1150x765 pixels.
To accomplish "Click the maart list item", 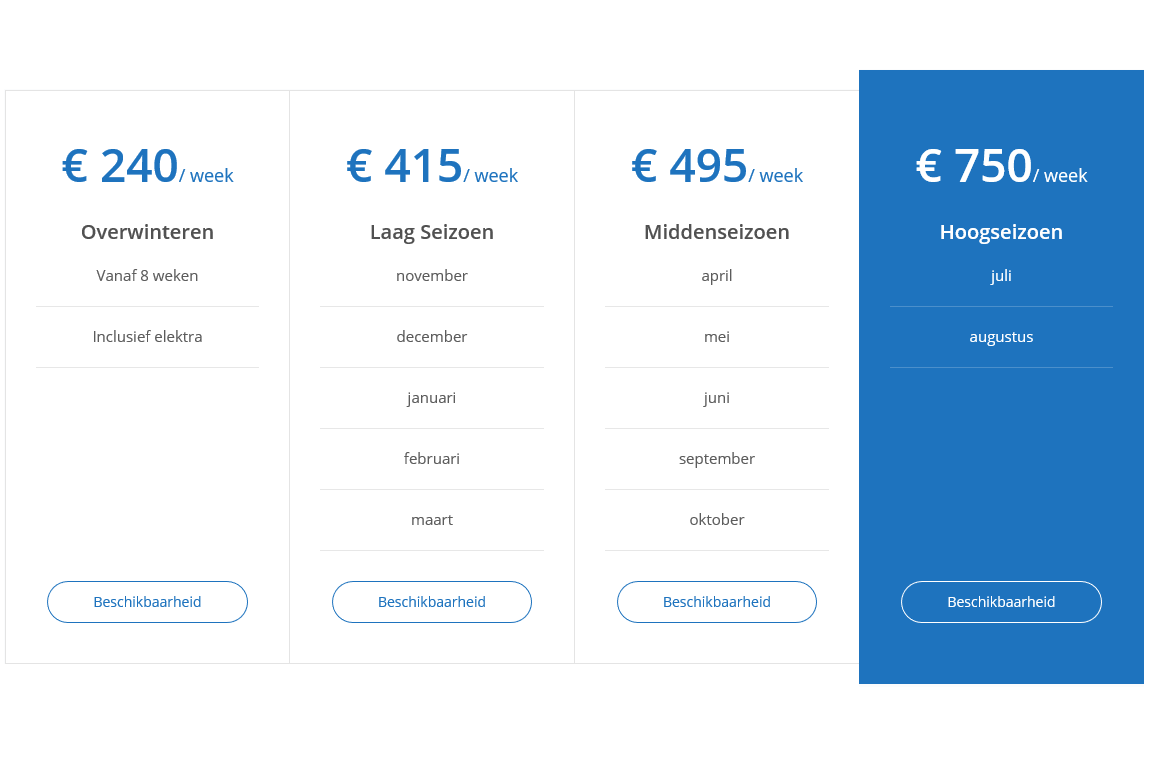I will 432,519.
